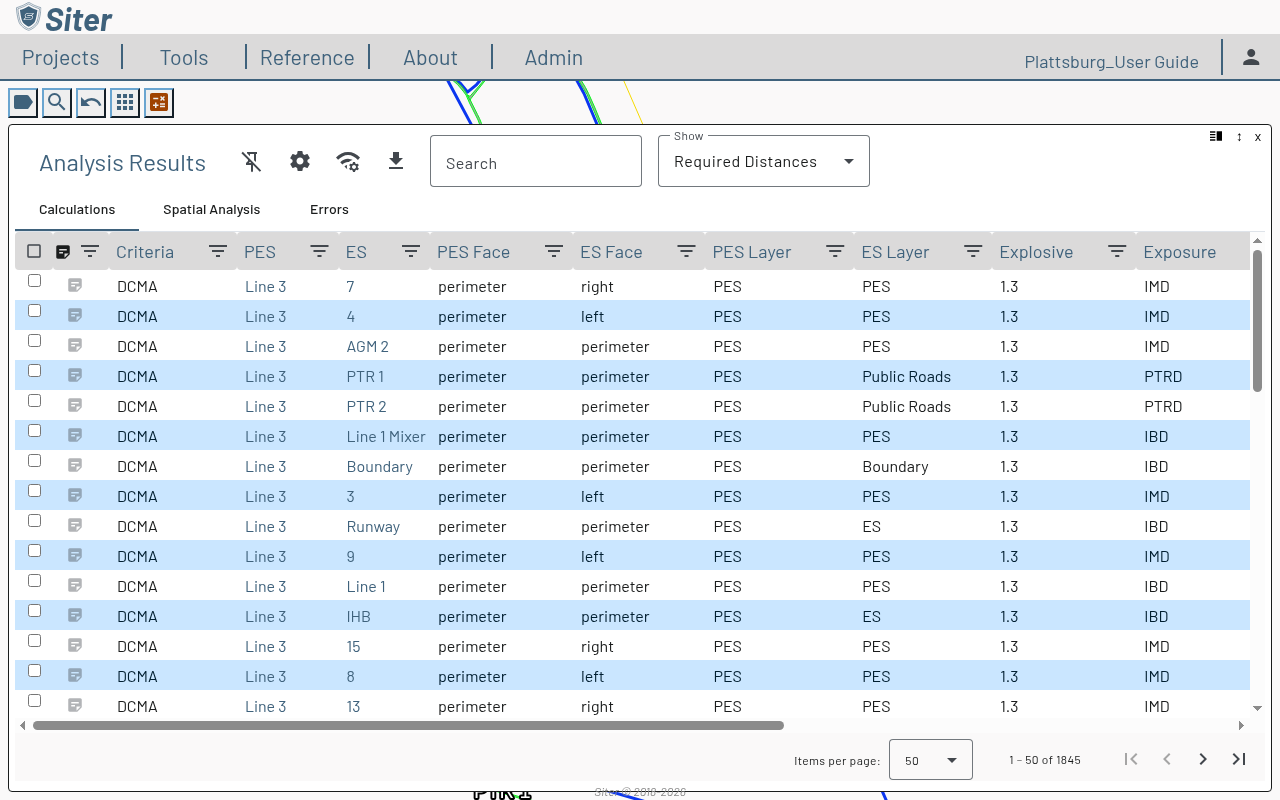This screenshot has height=800, width=1280.
Task: Open the Criteria column filter
Action: coord(218,252)
